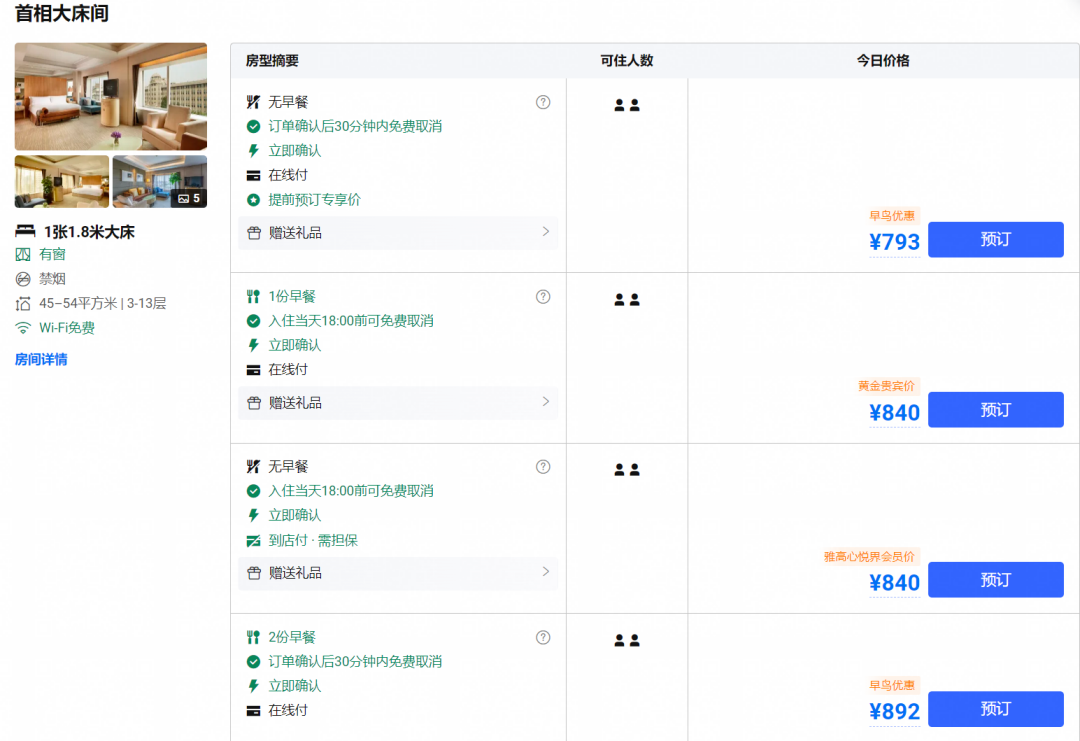Click the 首相大床间 room title
1080x741 pixels.
[62, 13]
